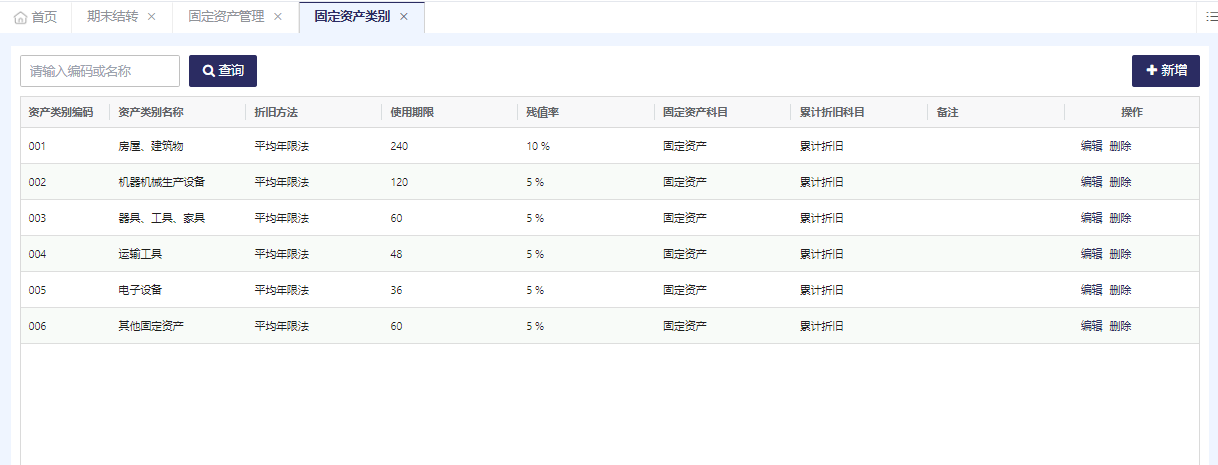Select the 器具、工具、家具 name cell

tap(162, 218)
